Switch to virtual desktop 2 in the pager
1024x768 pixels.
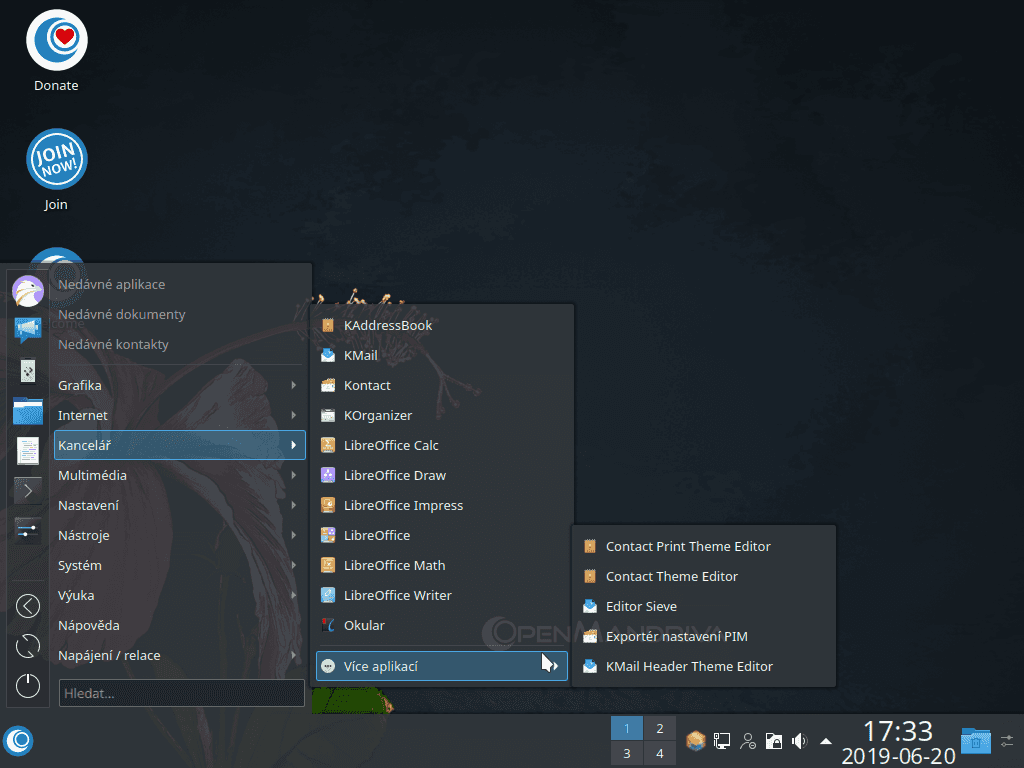(659, 728)
